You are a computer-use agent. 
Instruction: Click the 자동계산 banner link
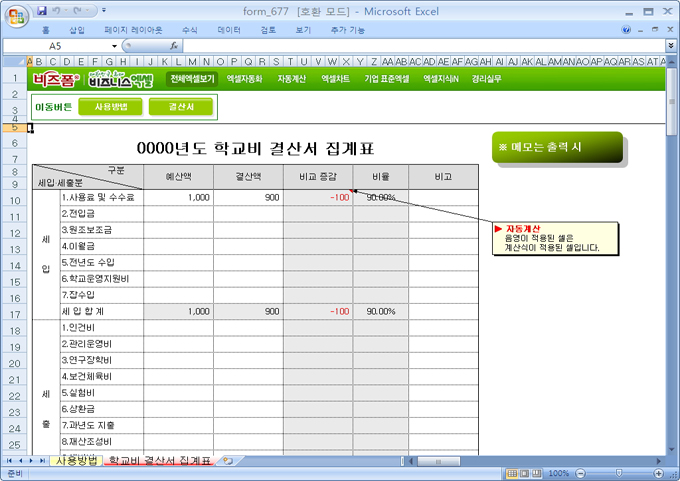coord(291,79)
